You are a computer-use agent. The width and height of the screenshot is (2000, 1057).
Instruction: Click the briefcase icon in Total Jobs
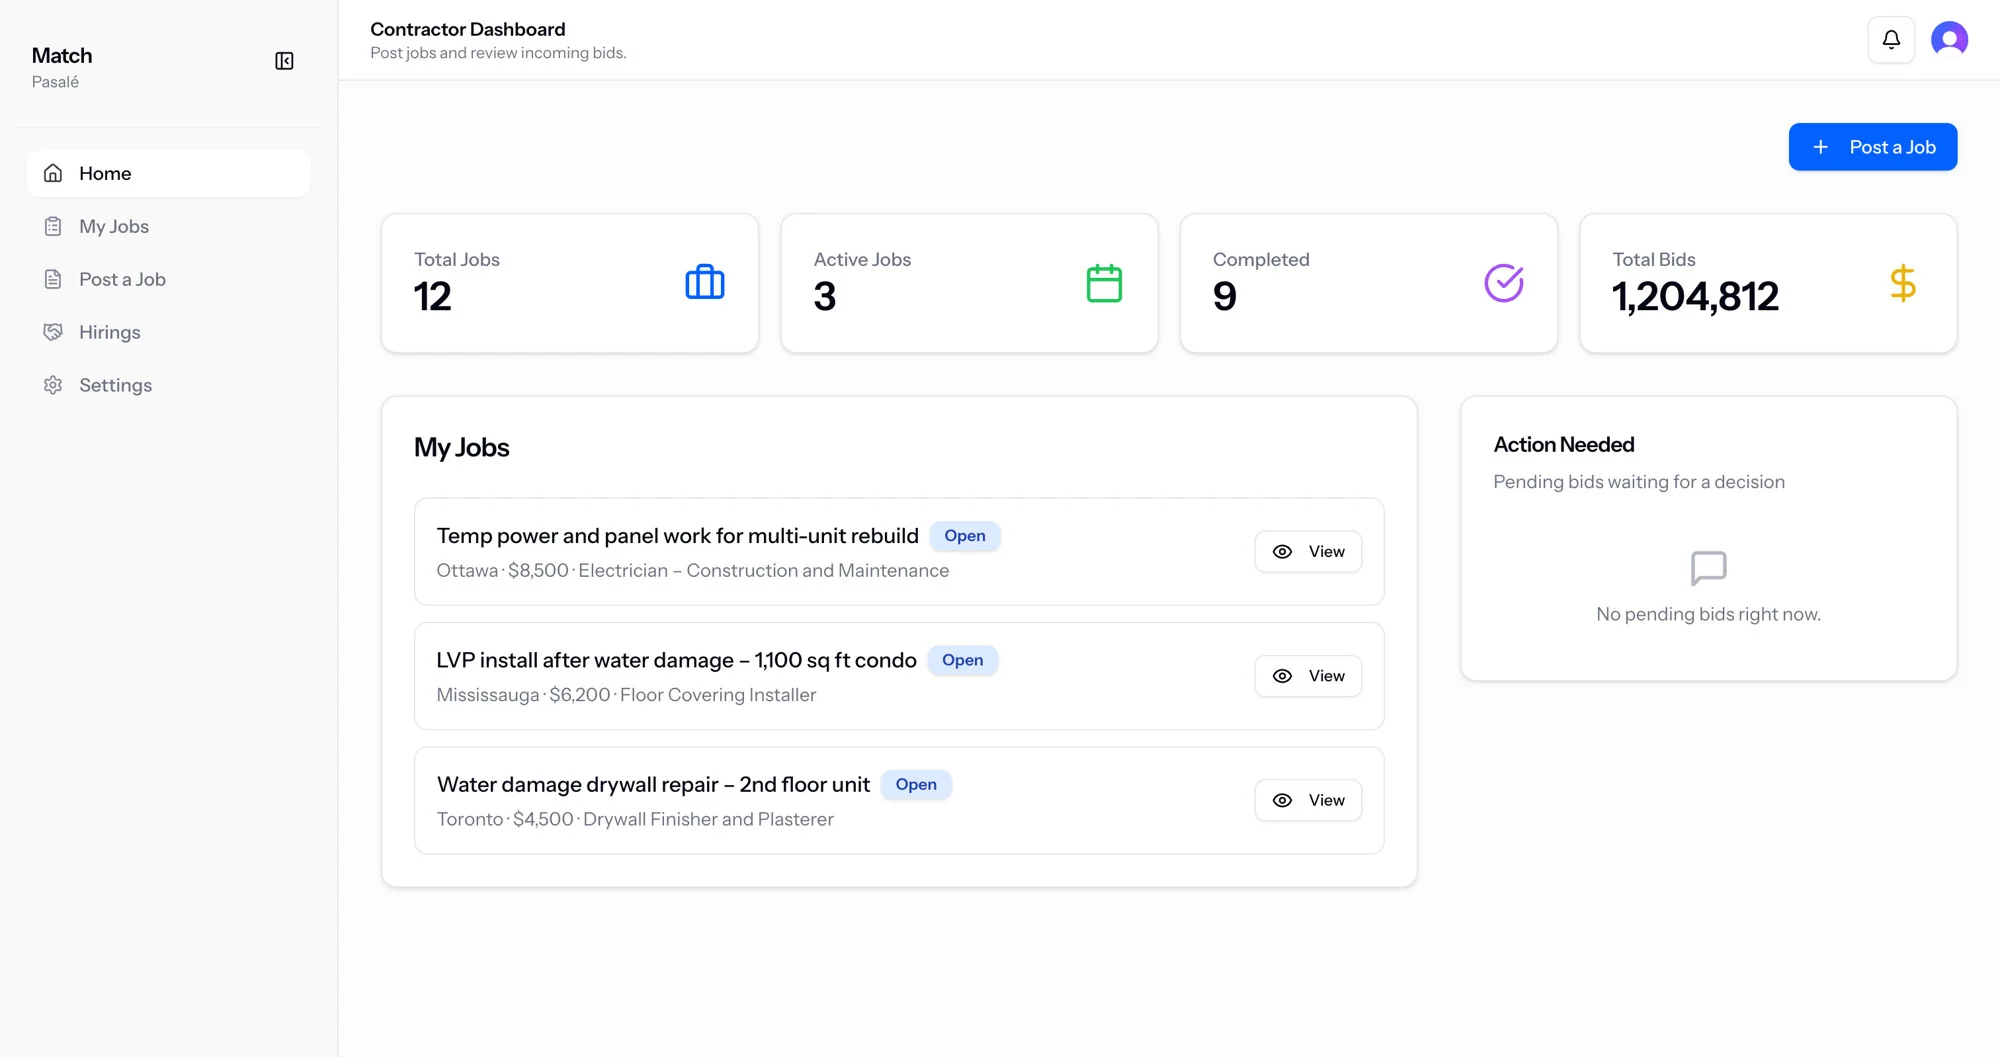[705, 283]
